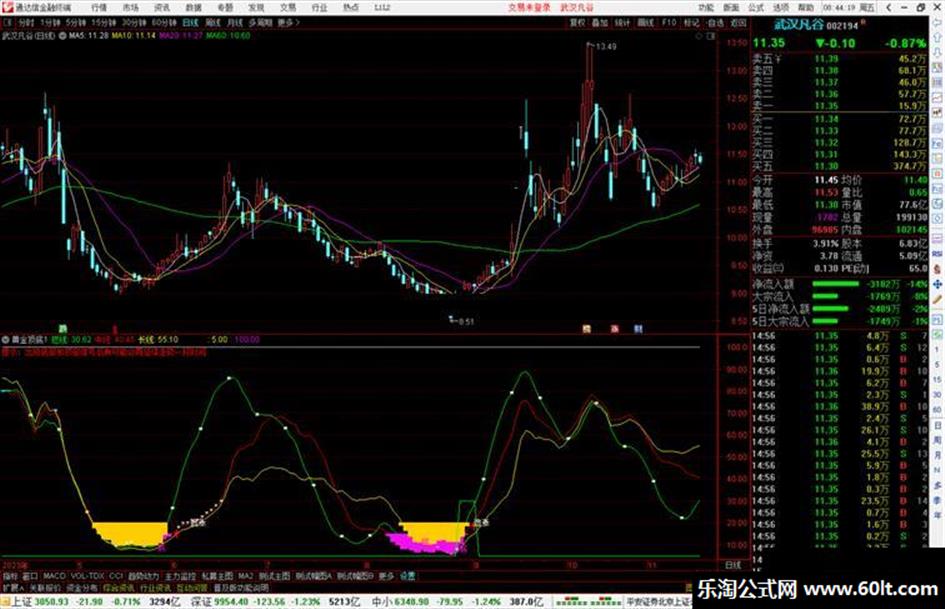Click the 上证 index in status bar
This screenshot has height=609, width=945.
tap(21, 602)
